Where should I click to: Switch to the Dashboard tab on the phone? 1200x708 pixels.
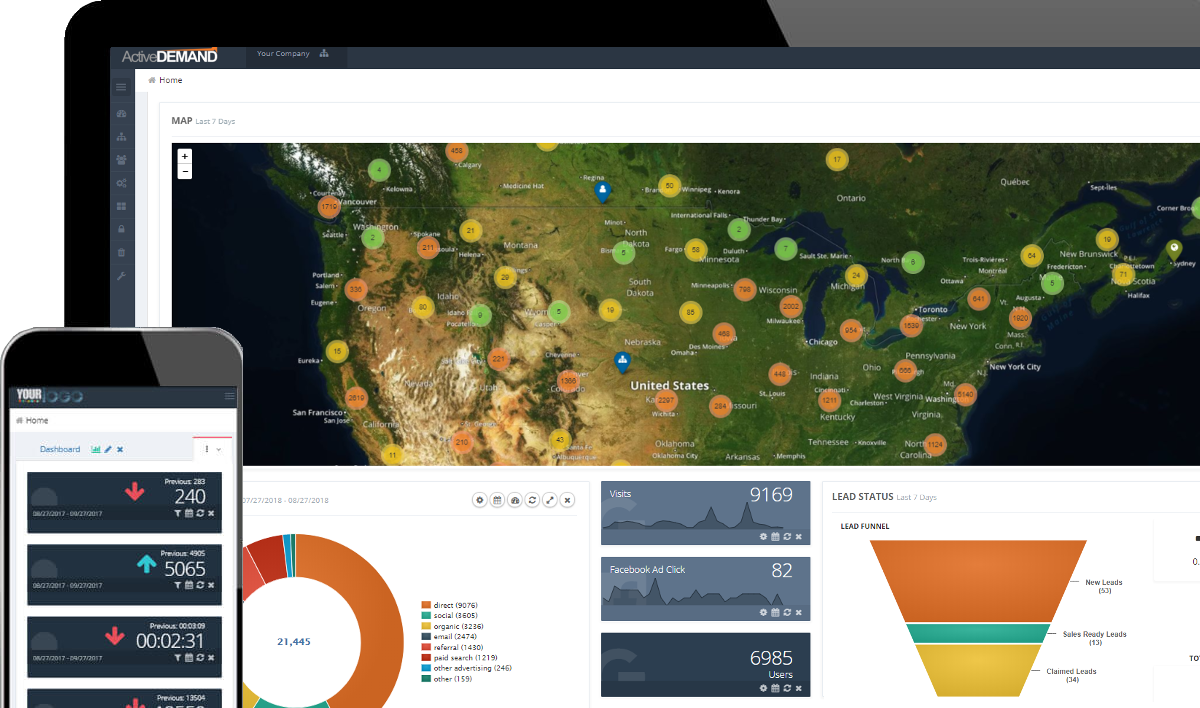pyautogui.click(x=61, y=448)
